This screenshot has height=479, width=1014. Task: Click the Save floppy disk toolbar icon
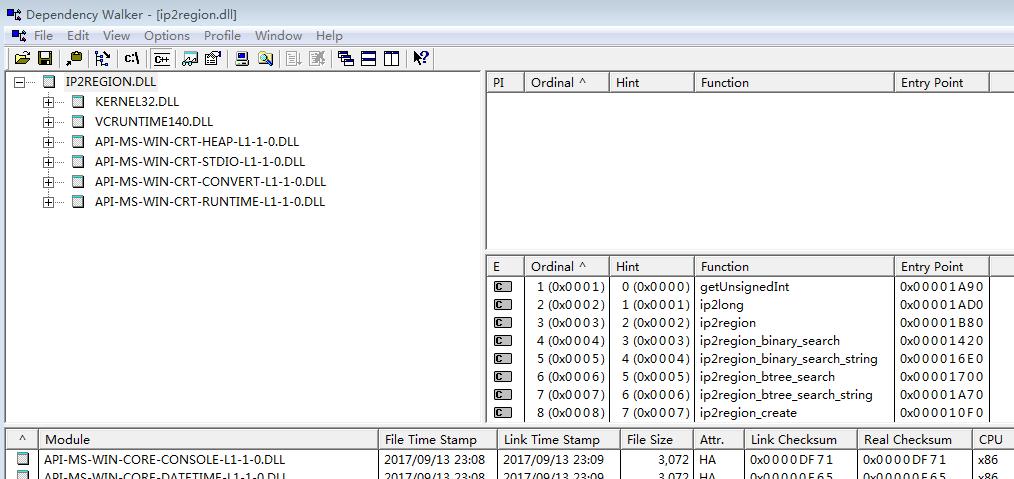click(x=45, y=59)
